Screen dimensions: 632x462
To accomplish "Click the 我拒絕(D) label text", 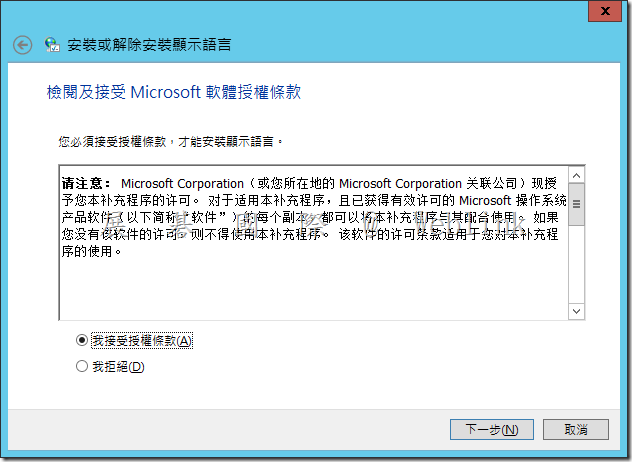I will (x=118, y=366).
